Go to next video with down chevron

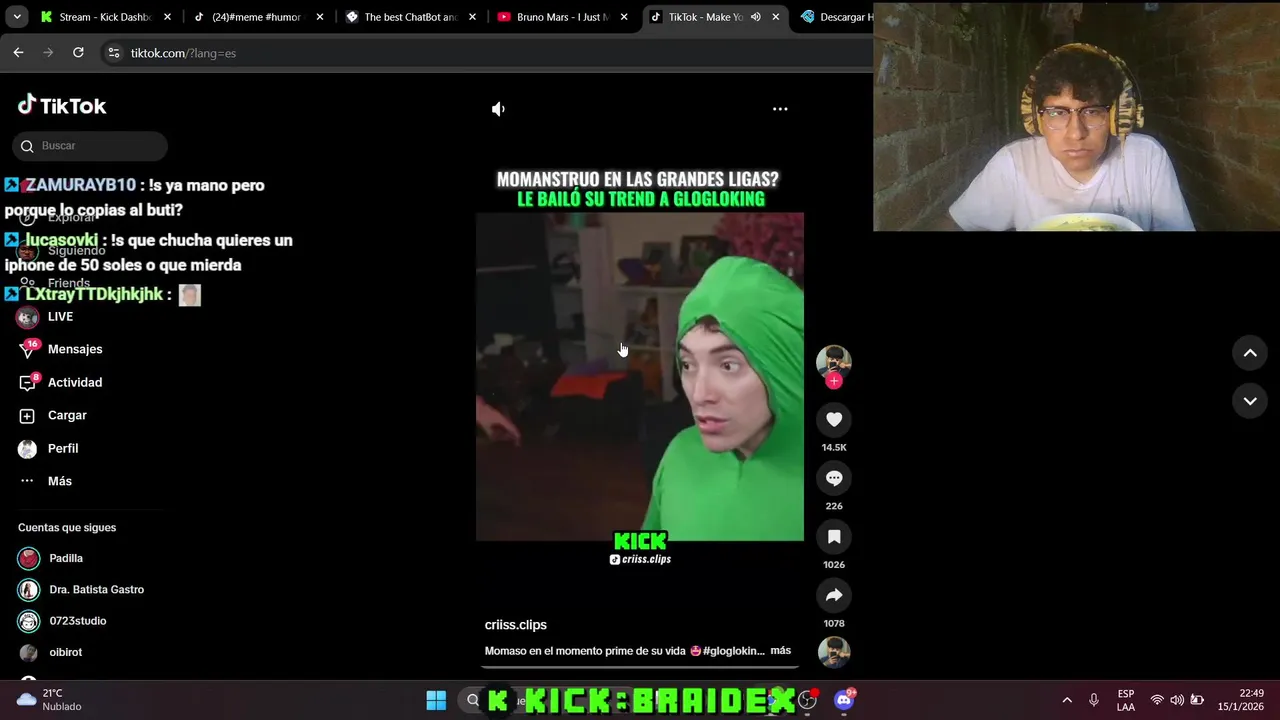click(x=1250, y=401)
